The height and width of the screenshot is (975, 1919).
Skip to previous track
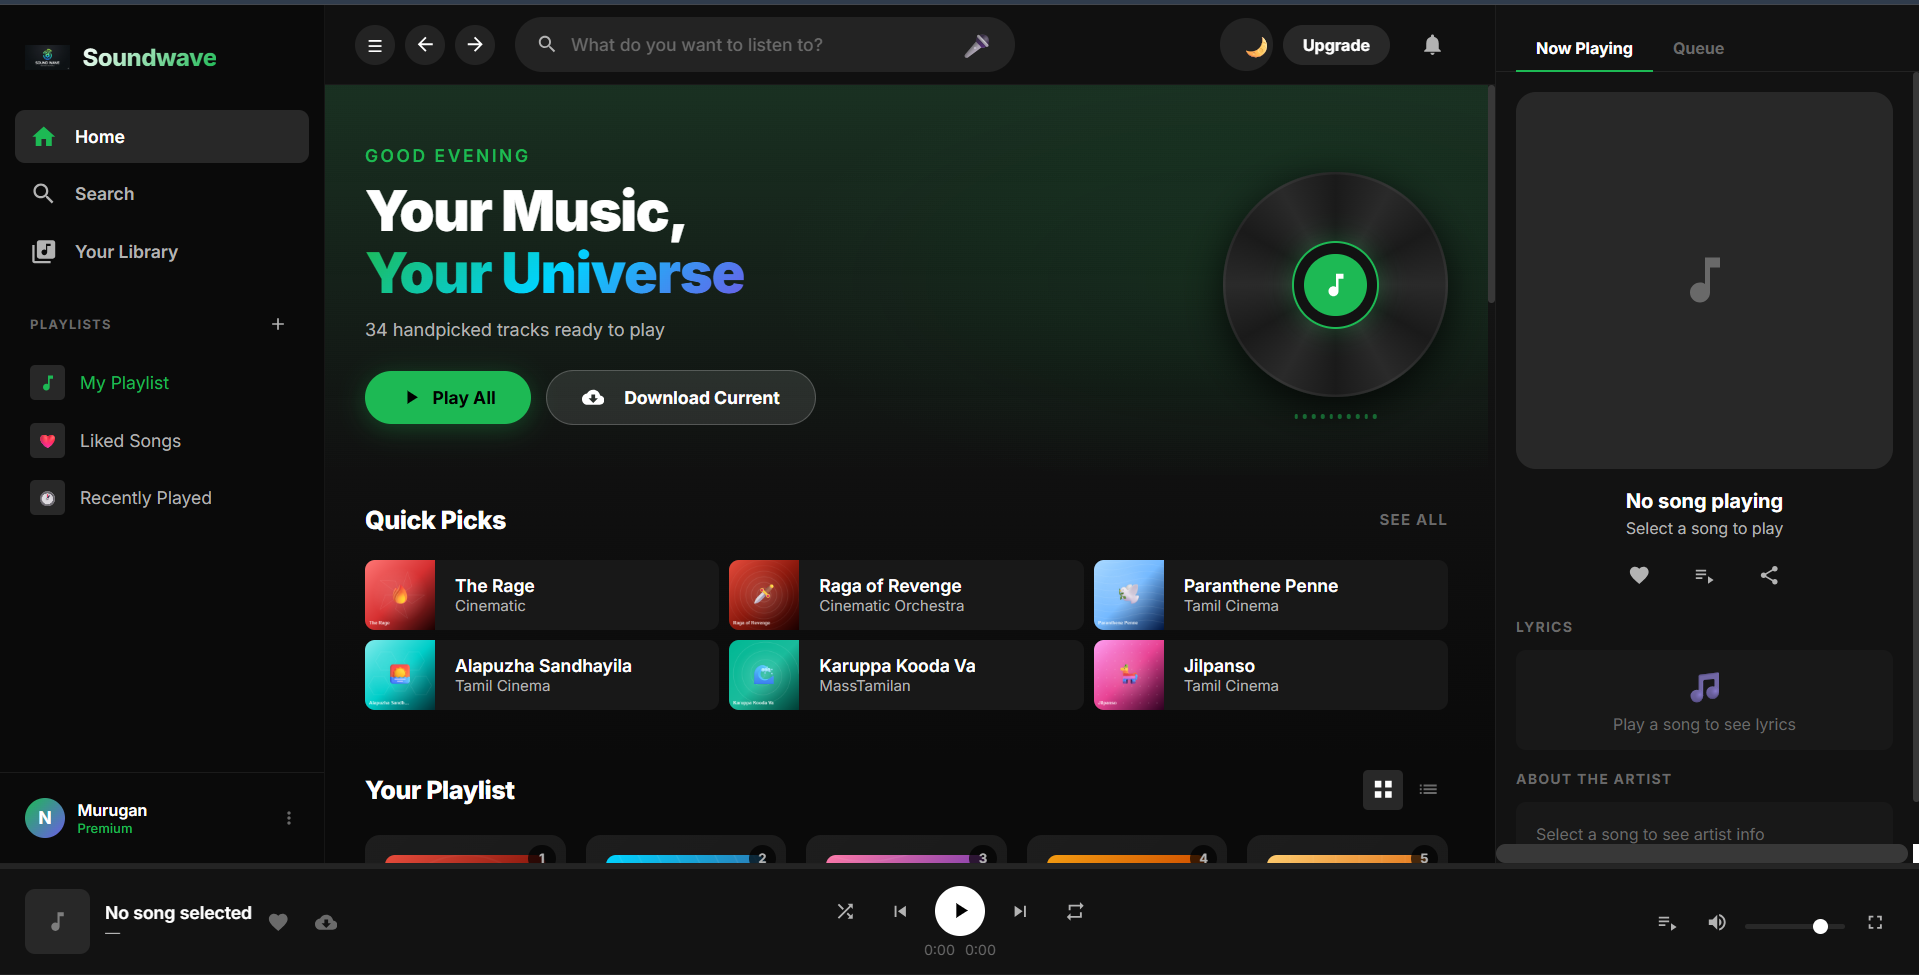pyautogui.click(x=900, y=911)
